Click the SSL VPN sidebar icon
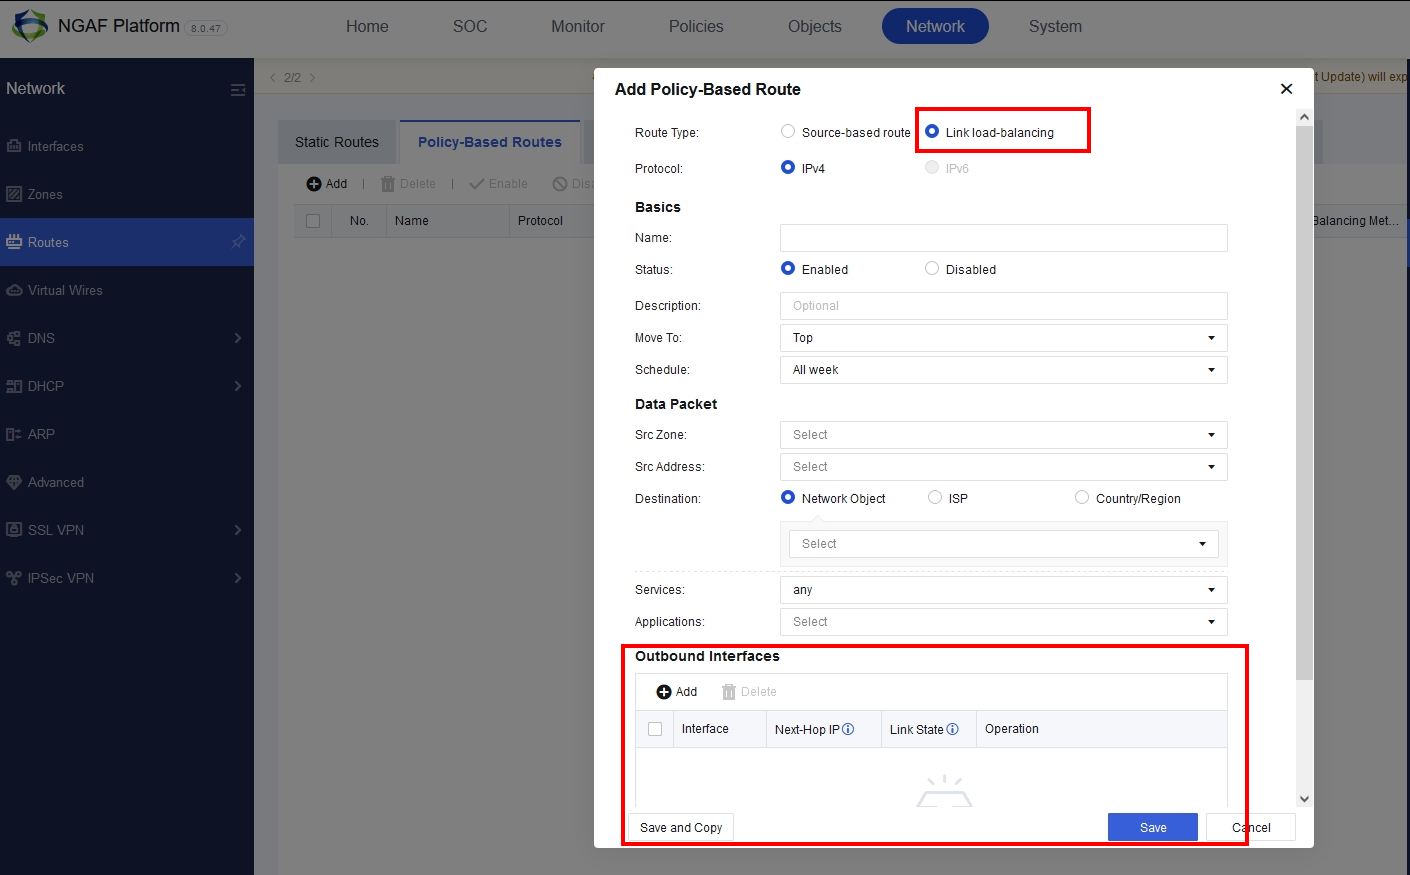Screen dimensions: 1410x875 pyautogui.click(x=14, y=530)
